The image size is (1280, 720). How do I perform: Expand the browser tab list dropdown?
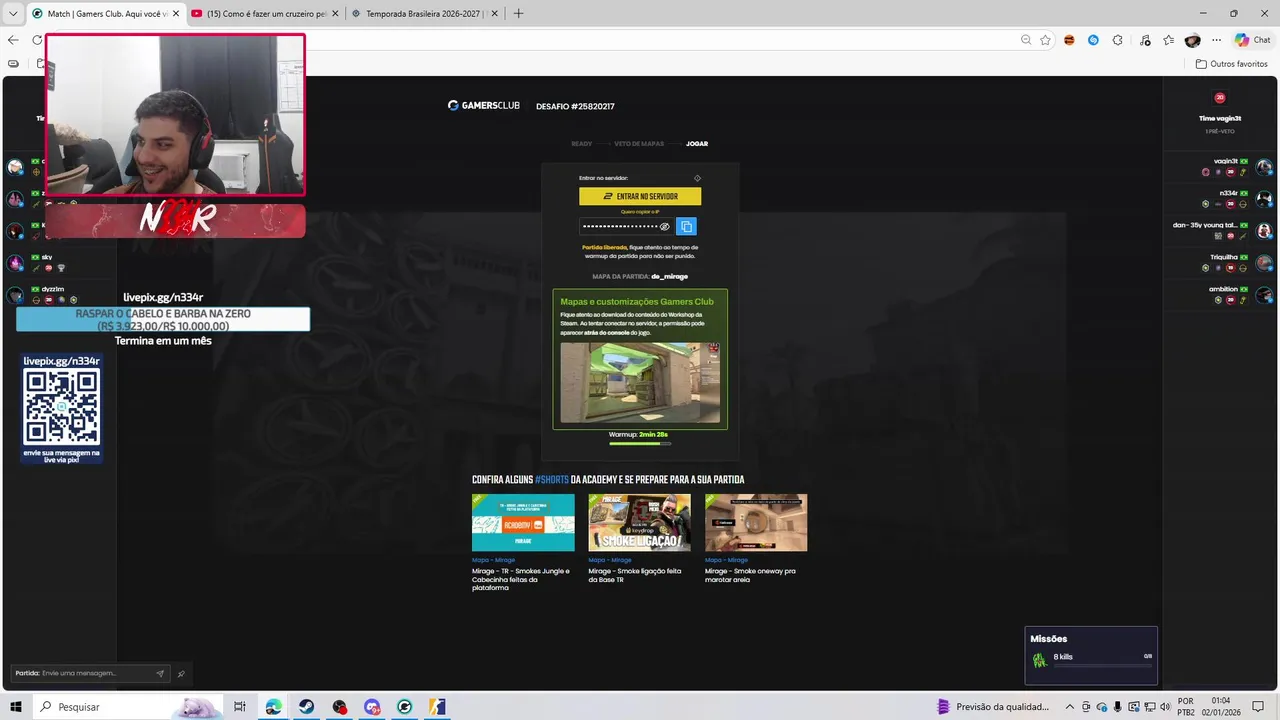tap(13, 13)
